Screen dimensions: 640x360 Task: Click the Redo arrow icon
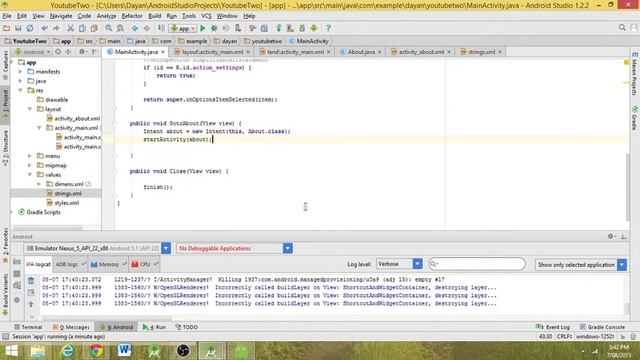click(x=56, y=28)
